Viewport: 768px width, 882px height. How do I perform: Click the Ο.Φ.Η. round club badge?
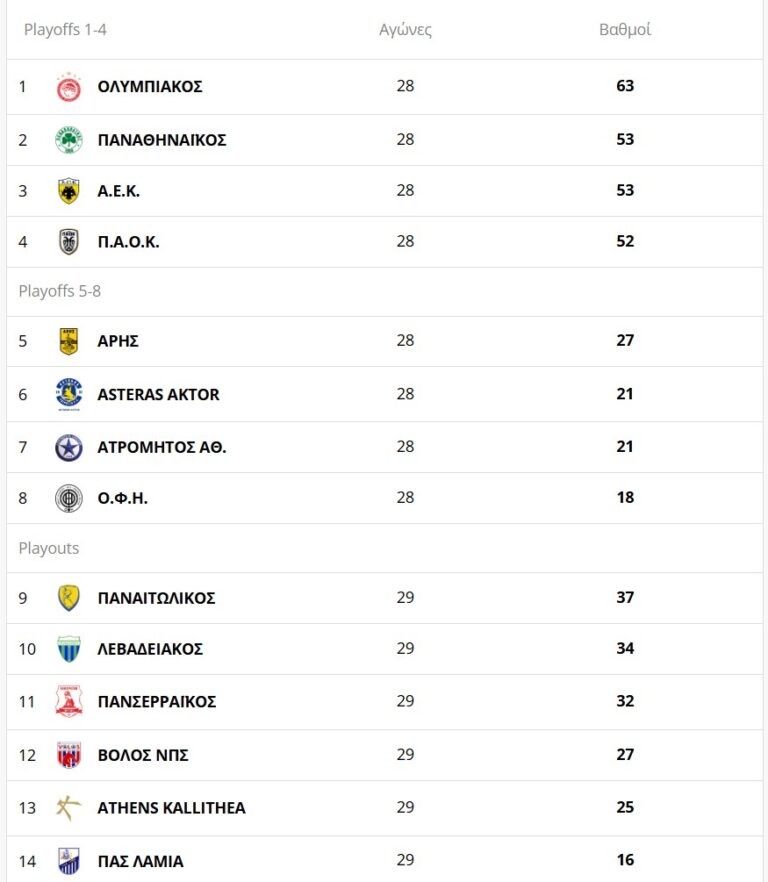(69, 498)
